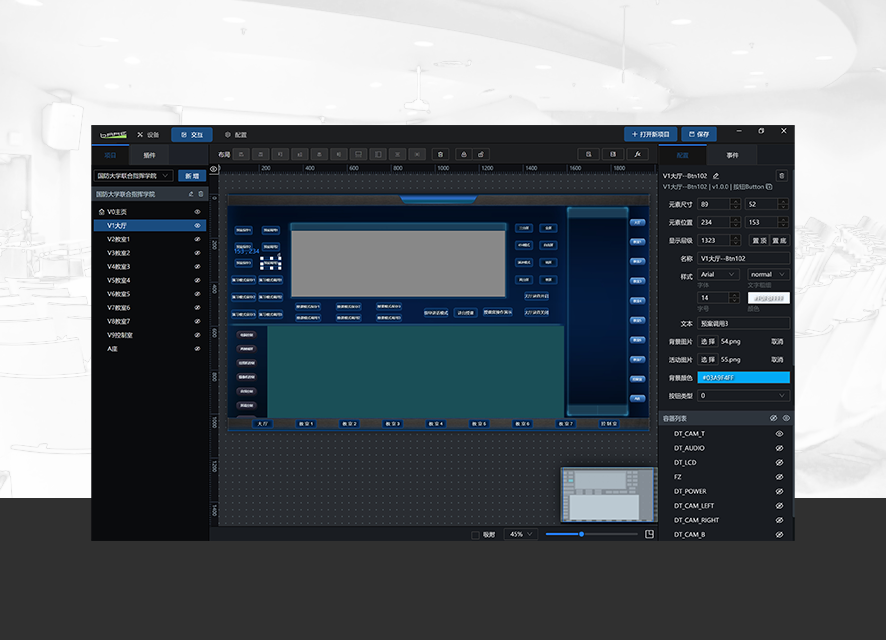The height and width of the screenshot is (640, 886).
Task: Switch to the 事件 tab in the right panel
Action: (731, 155)
